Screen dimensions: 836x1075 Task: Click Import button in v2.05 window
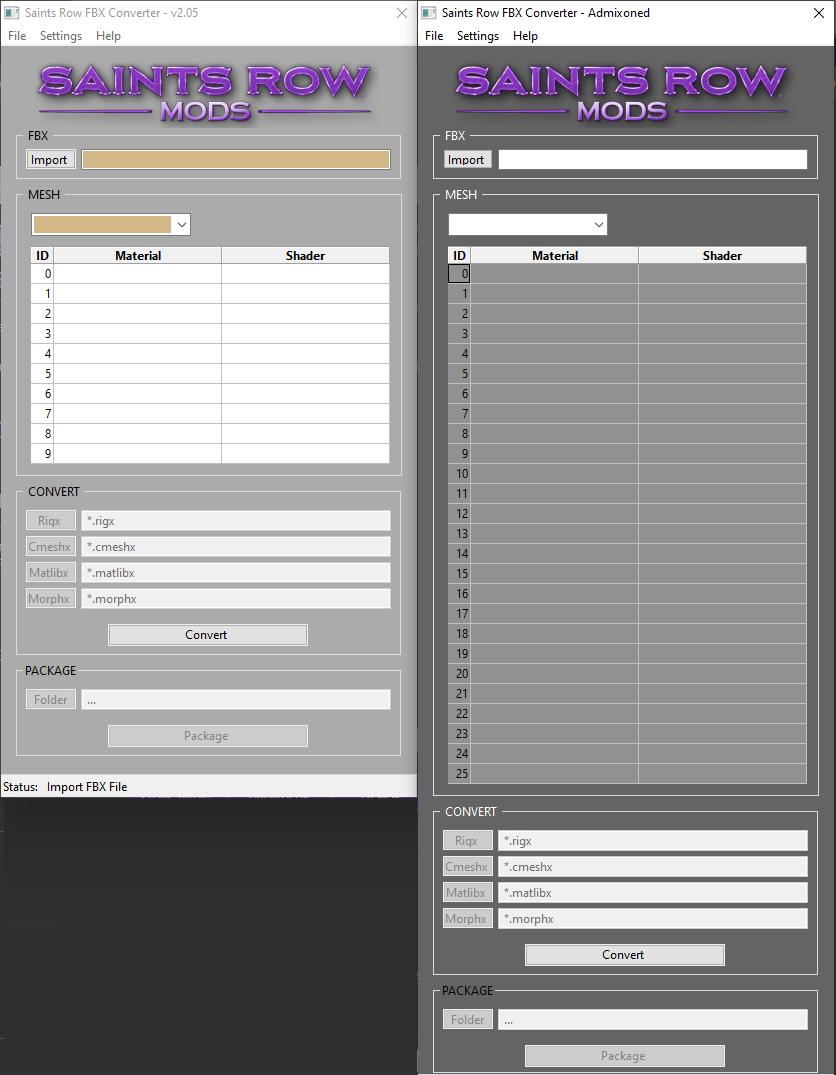pos(49,160)
